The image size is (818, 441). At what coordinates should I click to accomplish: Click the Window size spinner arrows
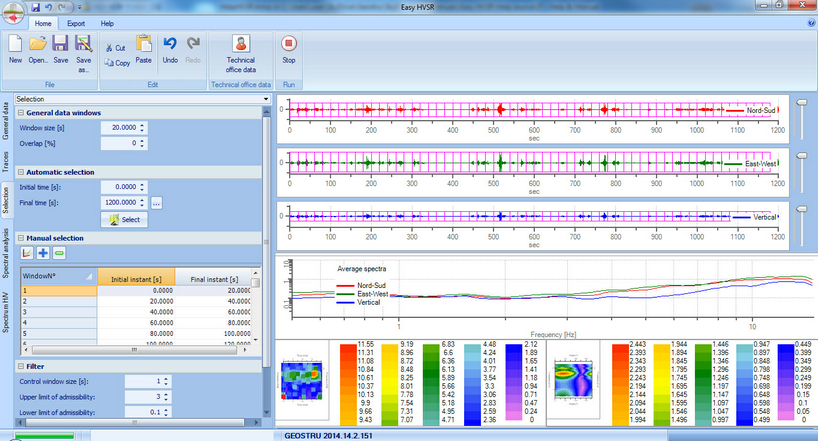(x=142, y=127)
